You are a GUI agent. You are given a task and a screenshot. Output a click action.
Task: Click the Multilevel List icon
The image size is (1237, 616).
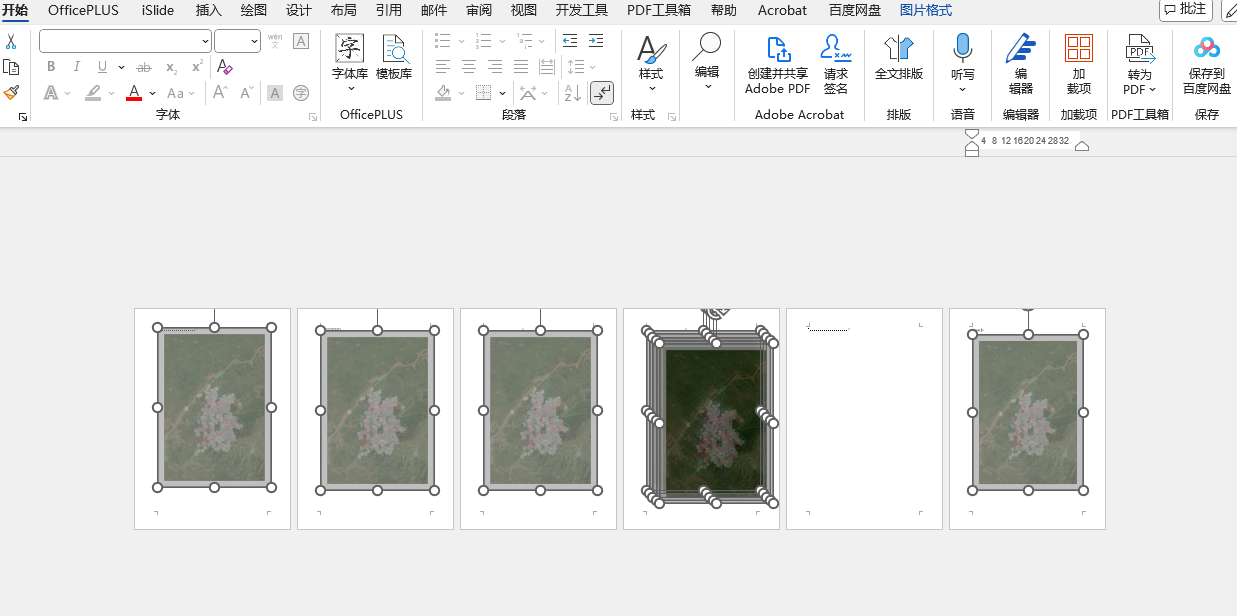click(x=525, y=41)
